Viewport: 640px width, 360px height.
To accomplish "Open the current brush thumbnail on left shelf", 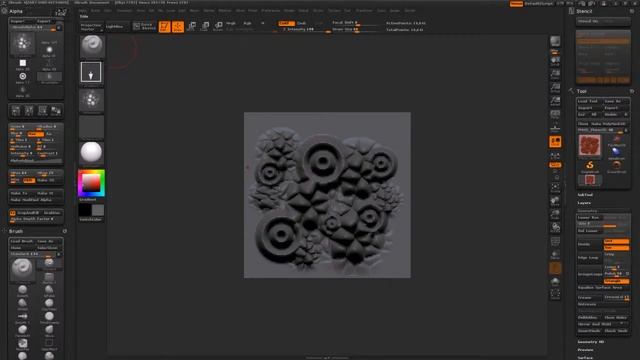I will 91,46.
